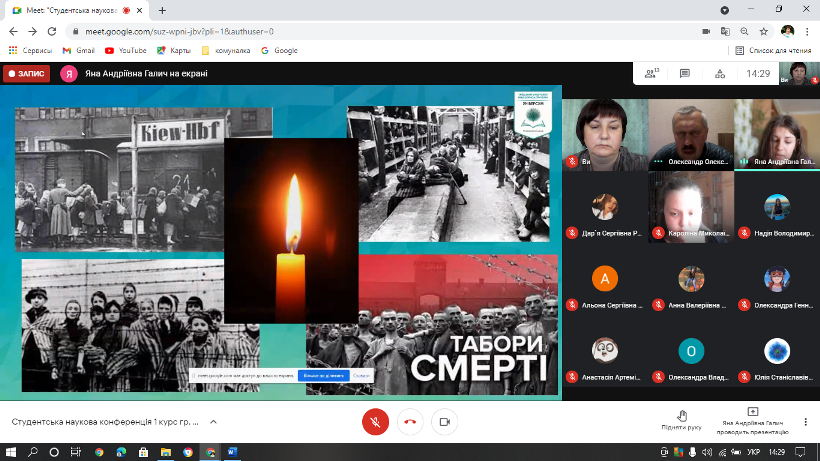820x461 pixels.
Task: Bookmark this page with the star icon
Action: point(763,31)
